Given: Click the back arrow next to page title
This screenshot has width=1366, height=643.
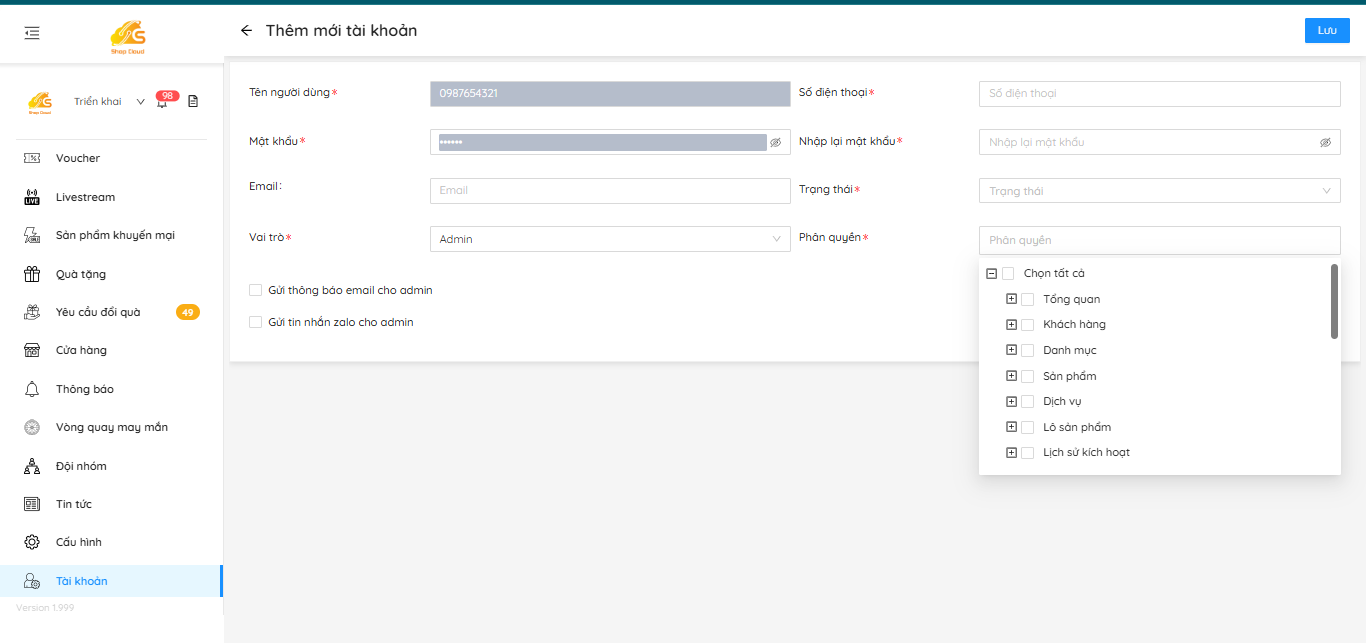Looking at the screenshot, I should 246,31.
